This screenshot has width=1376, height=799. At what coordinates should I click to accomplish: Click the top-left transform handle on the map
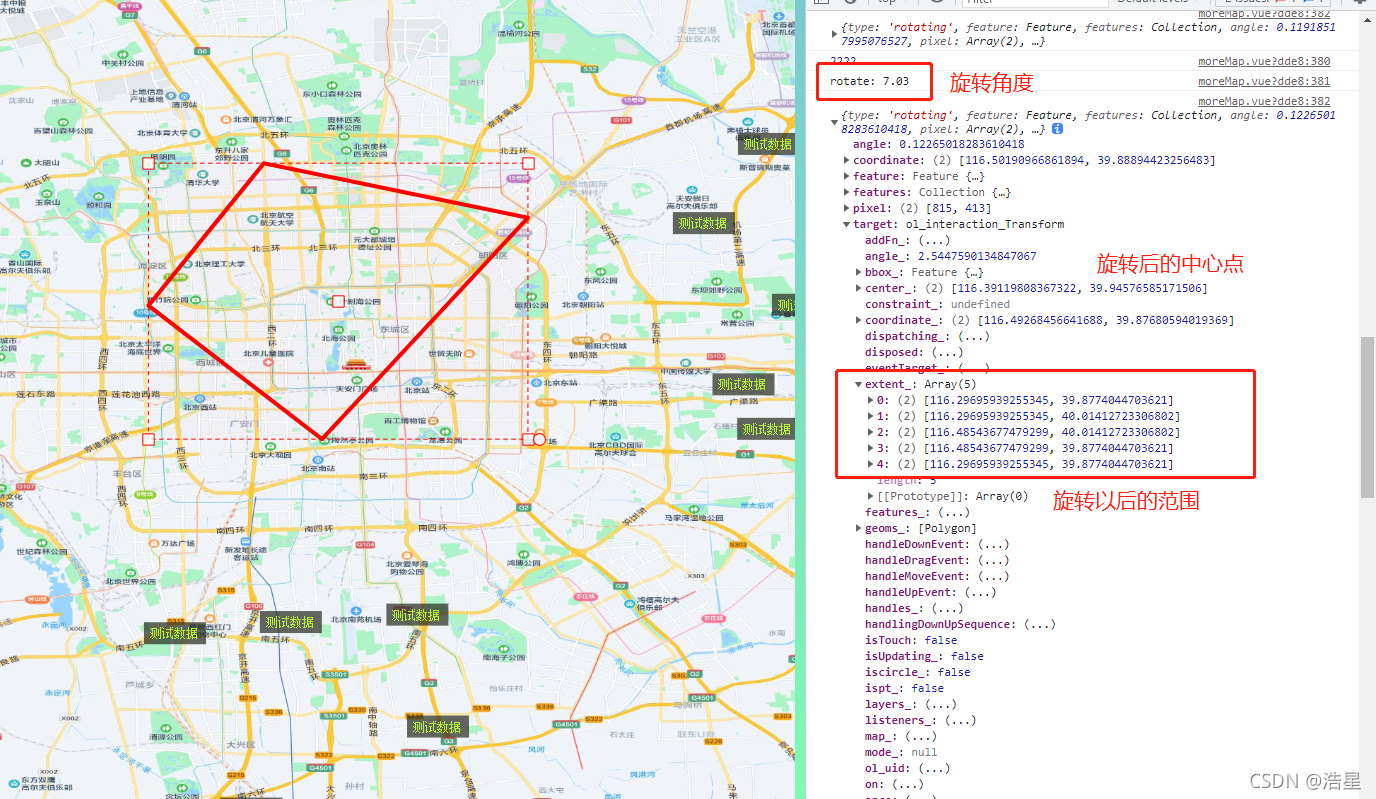pyautogui.click(x=149, y=163)
